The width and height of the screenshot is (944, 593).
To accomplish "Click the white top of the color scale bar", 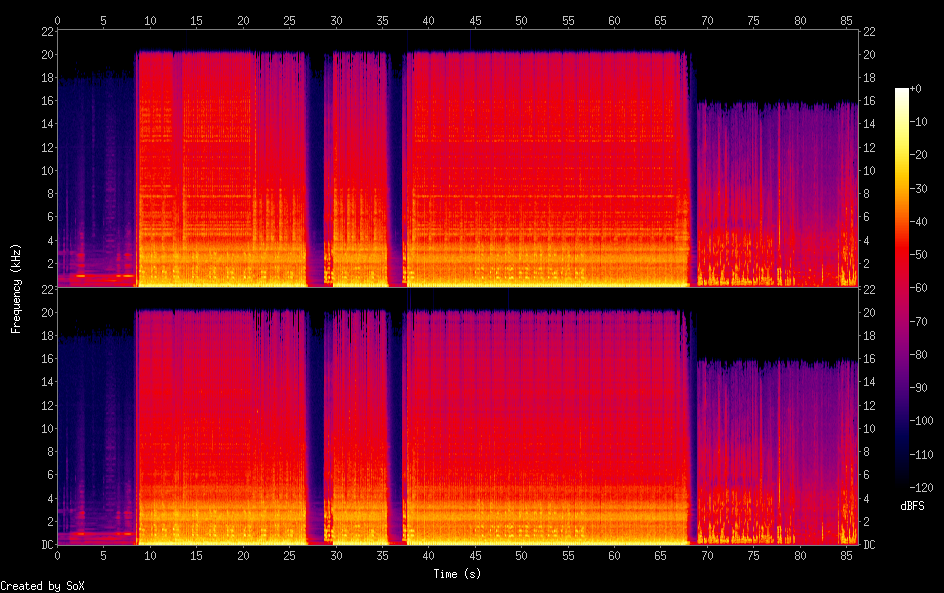I will (x=902, y=92).
